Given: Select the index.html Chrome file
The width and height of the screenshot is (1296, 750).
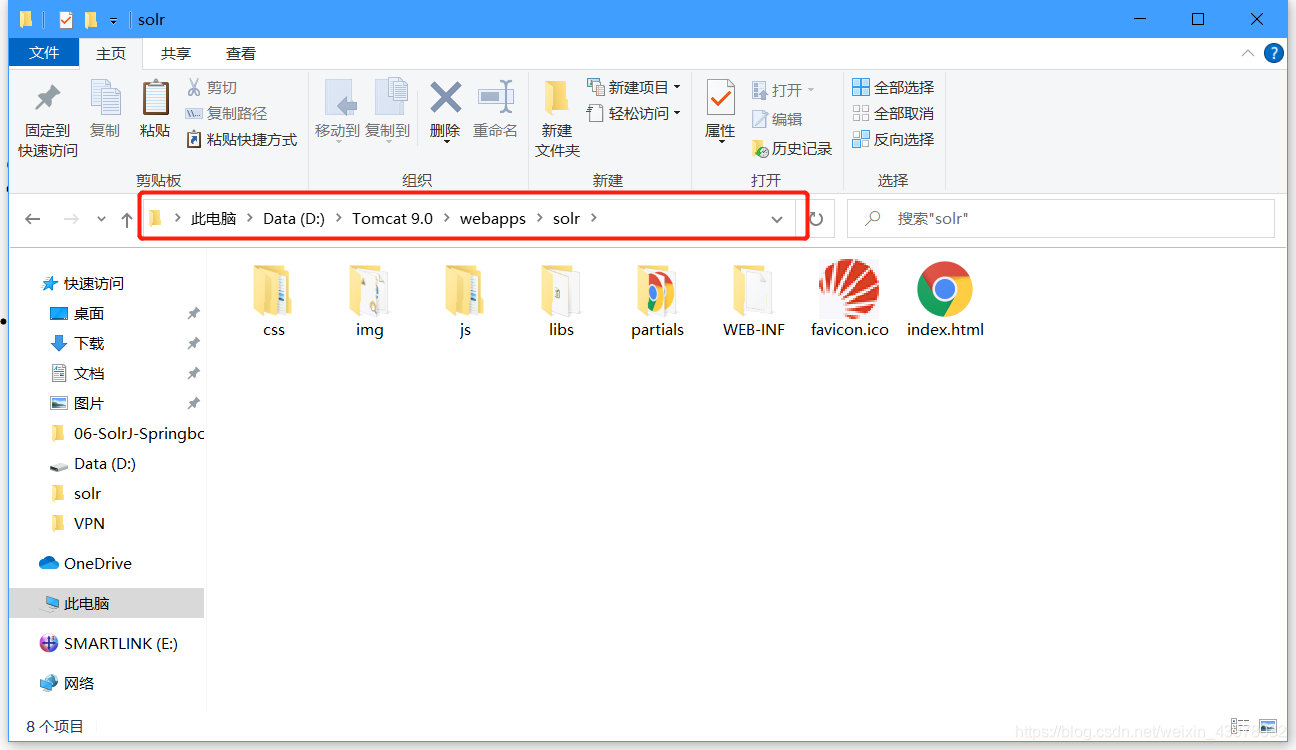Looking at the screenshot, I should [x=945, y=300].
